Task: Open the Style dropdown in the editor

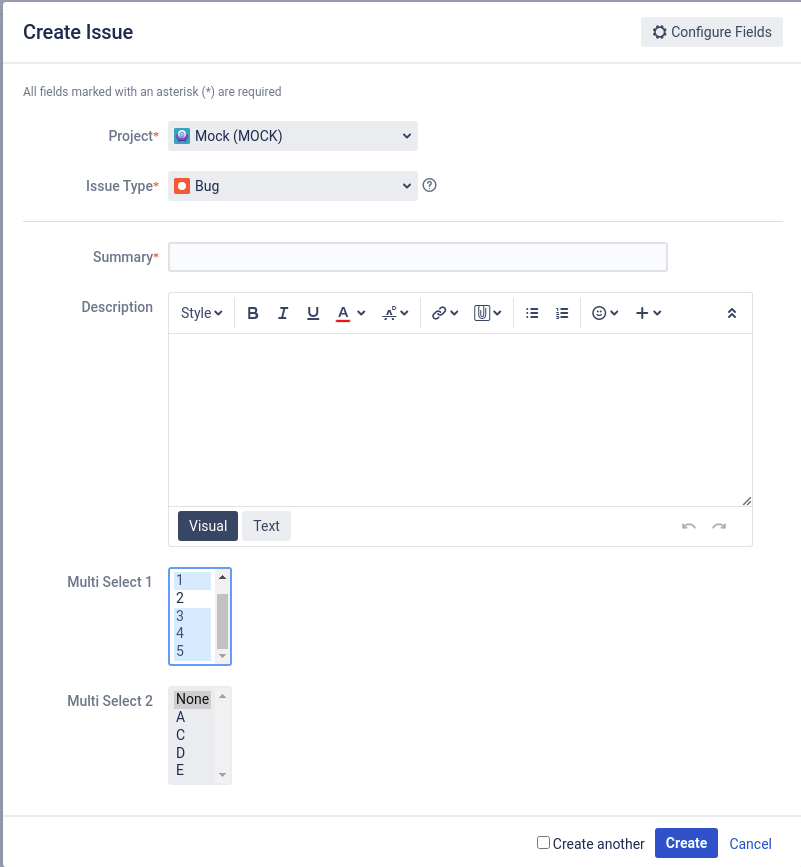Action: tap(199, 313)
